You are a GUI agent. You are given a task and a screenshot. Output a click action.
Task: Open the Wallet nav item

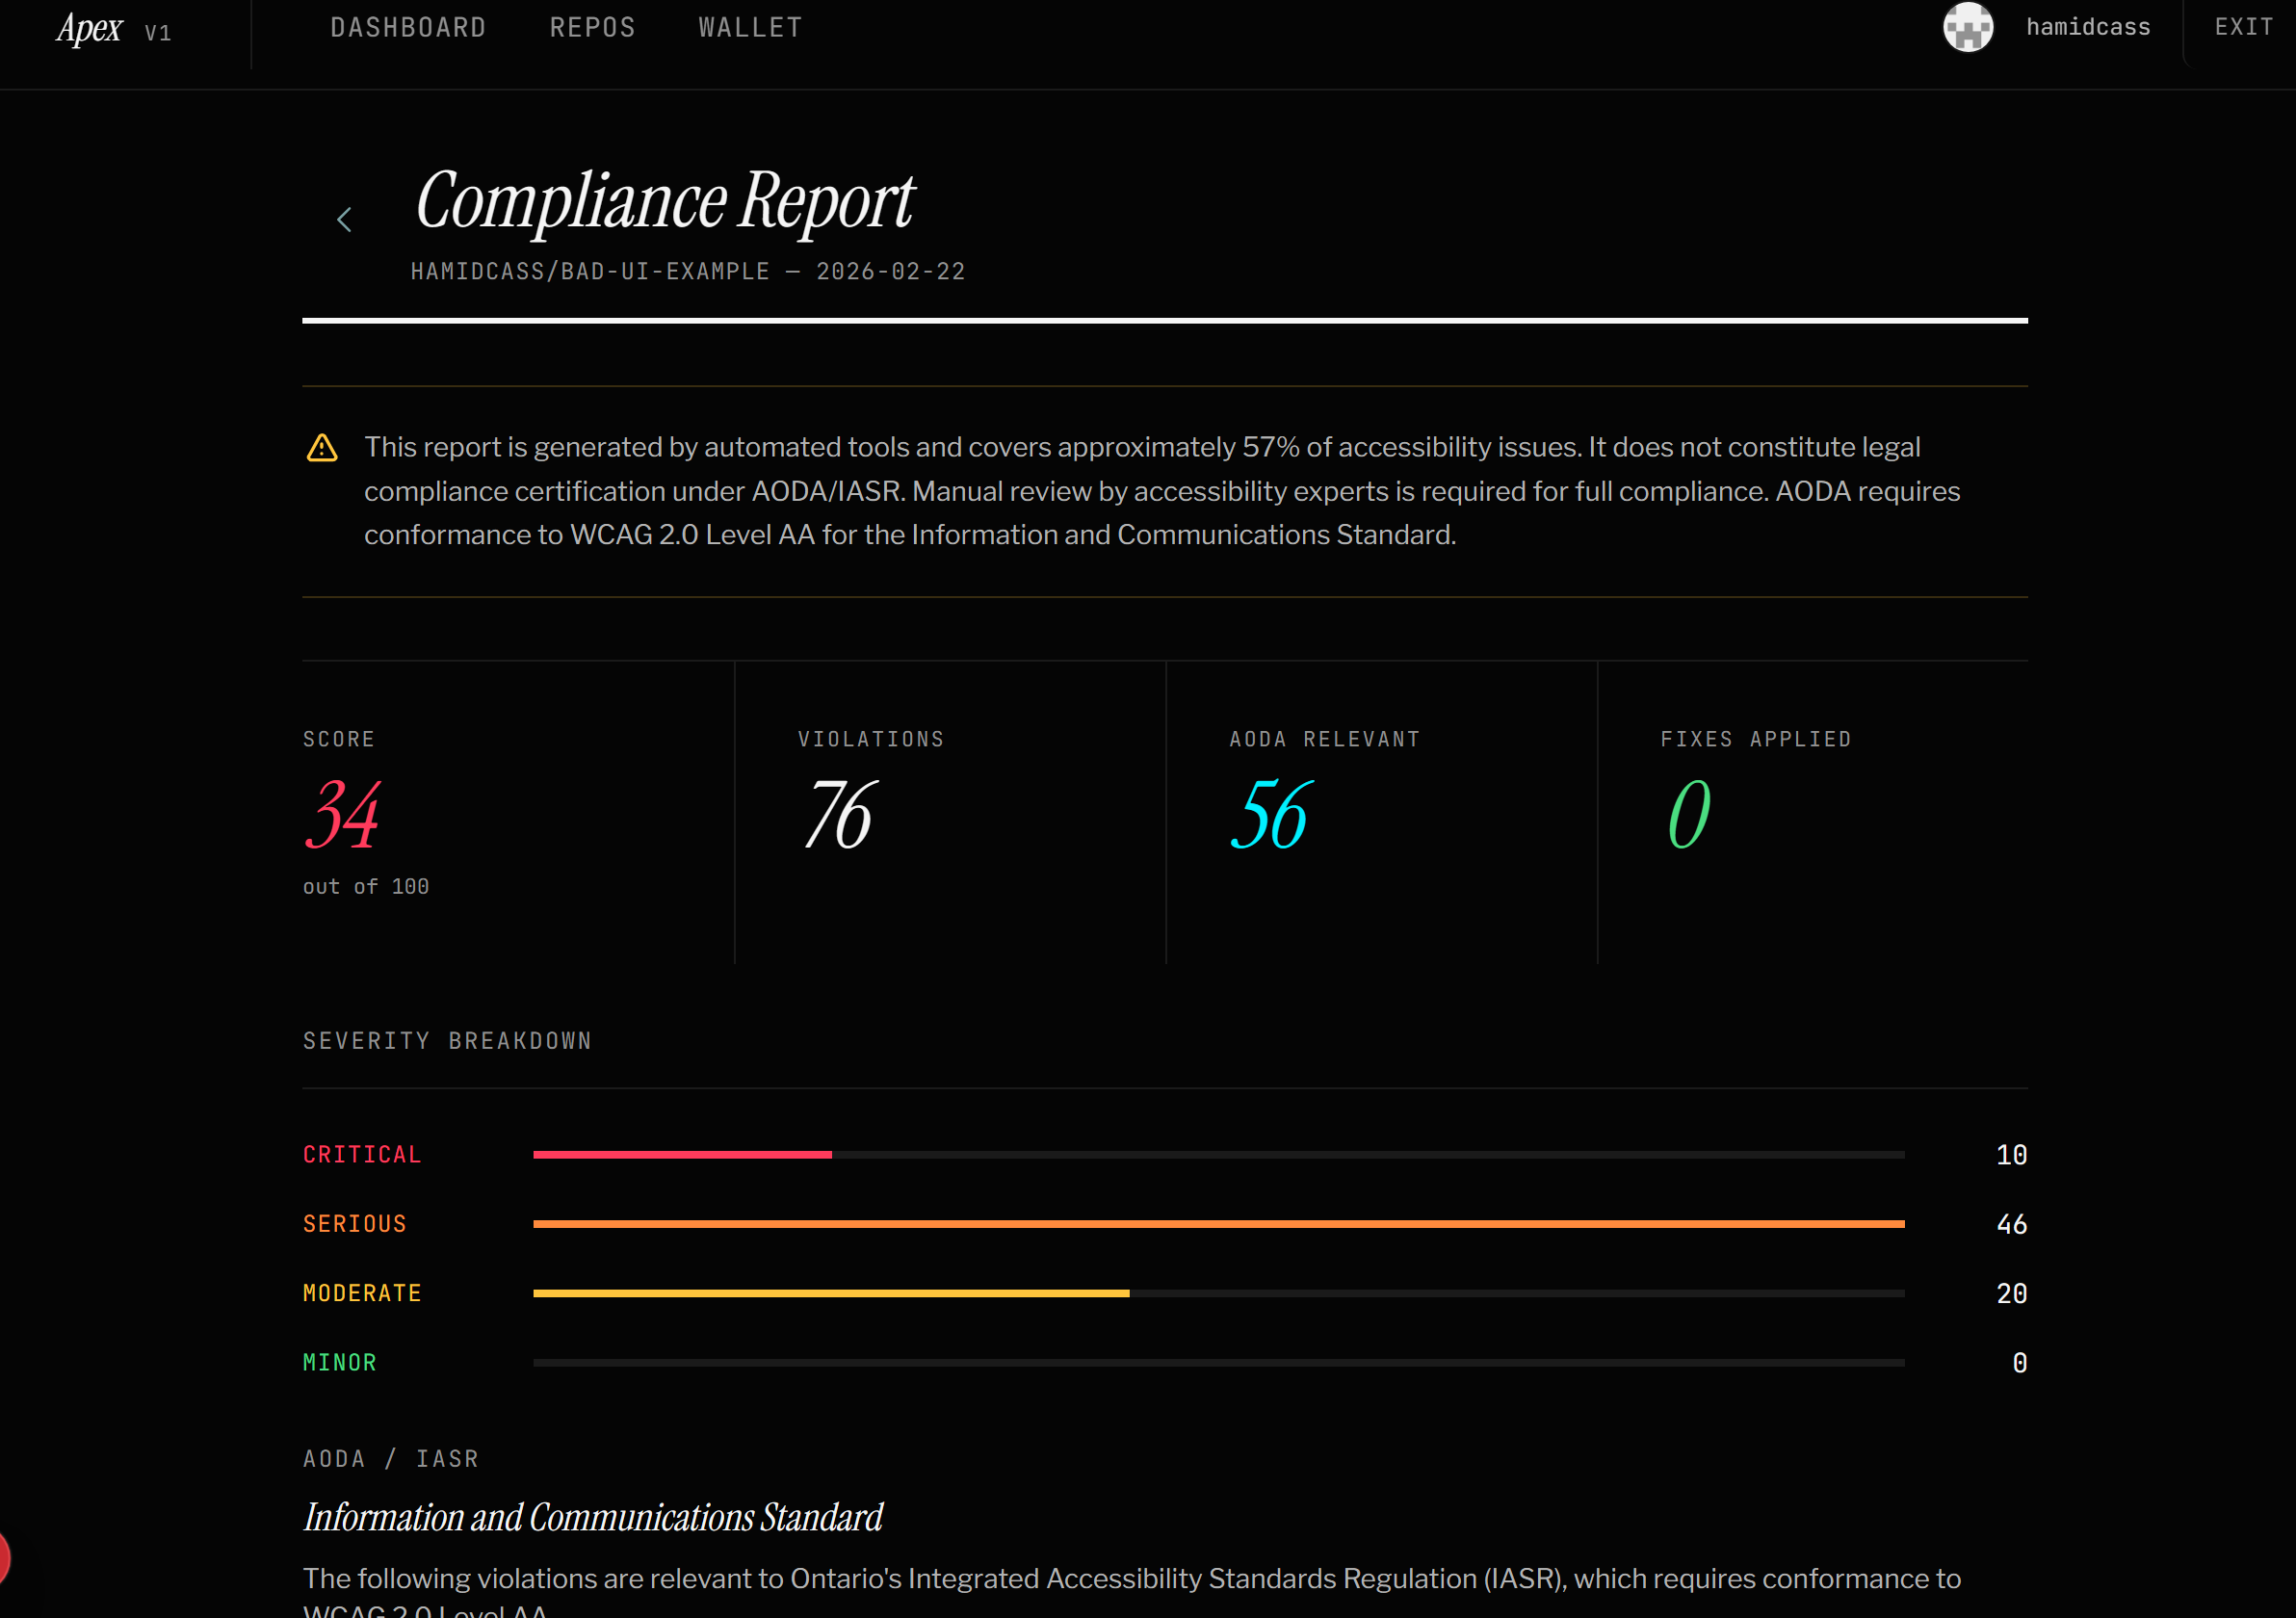click(x=750, y=28)
